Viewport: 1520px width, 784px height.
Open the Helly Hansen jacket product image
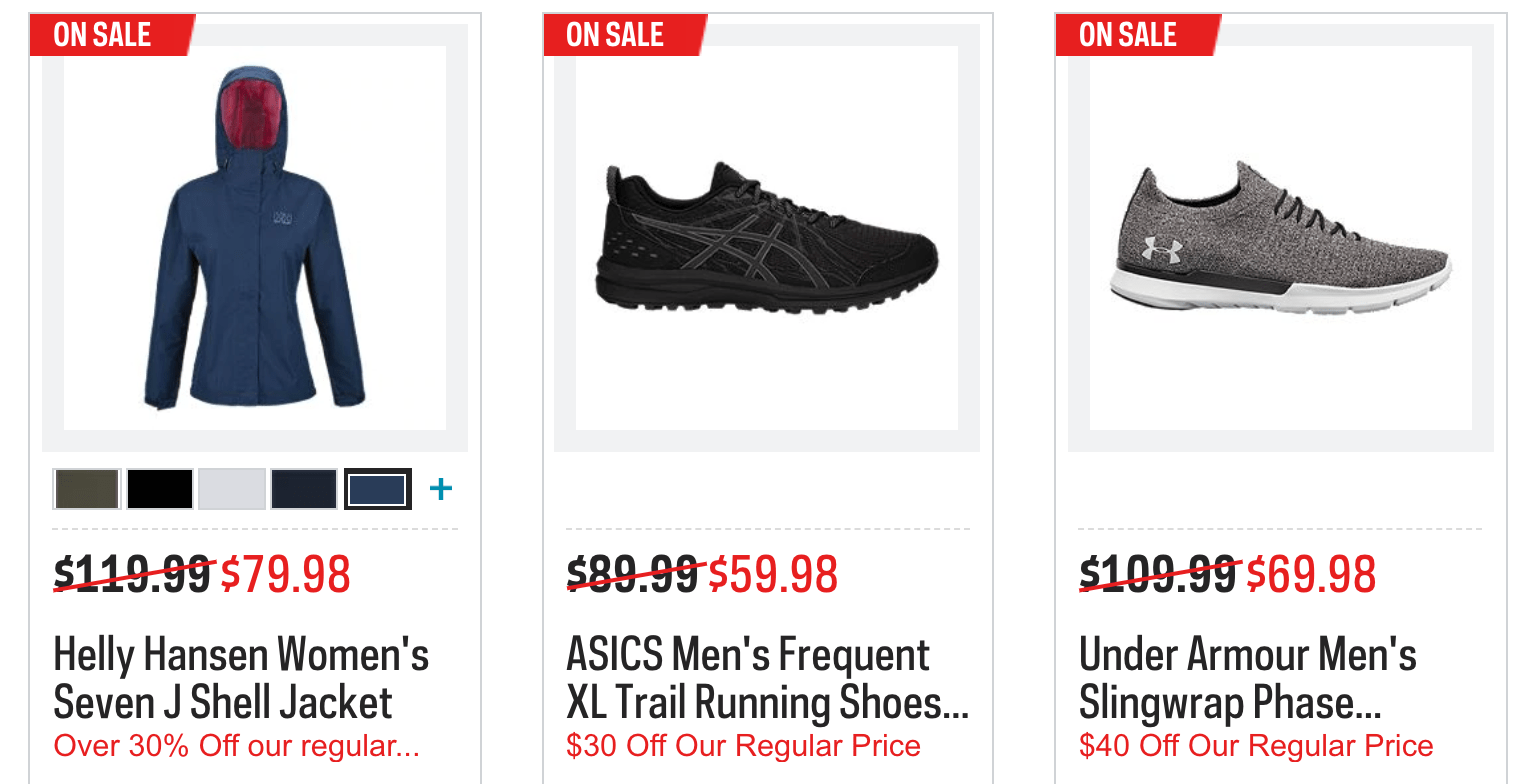[254, 240]
